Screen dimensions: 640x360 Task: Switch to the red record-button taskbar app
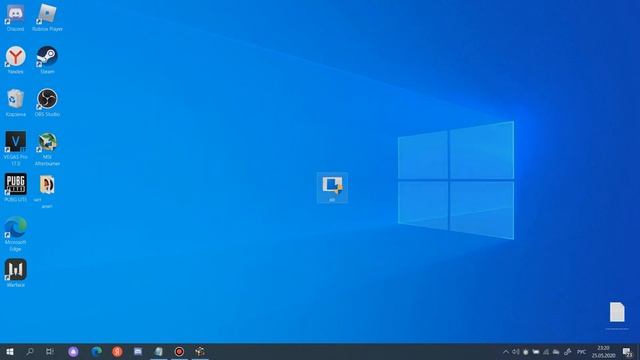pyautogui.click(x=179, y=352)
